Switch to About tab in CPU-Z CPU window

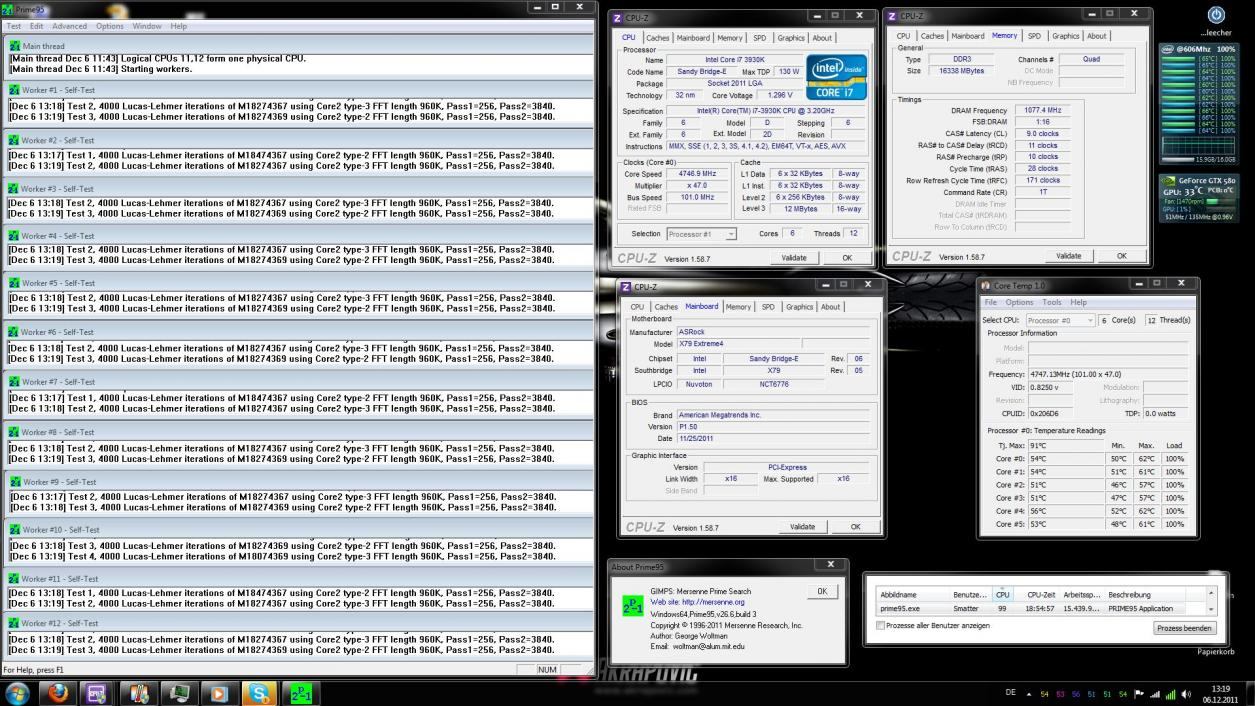pos(822,38)
